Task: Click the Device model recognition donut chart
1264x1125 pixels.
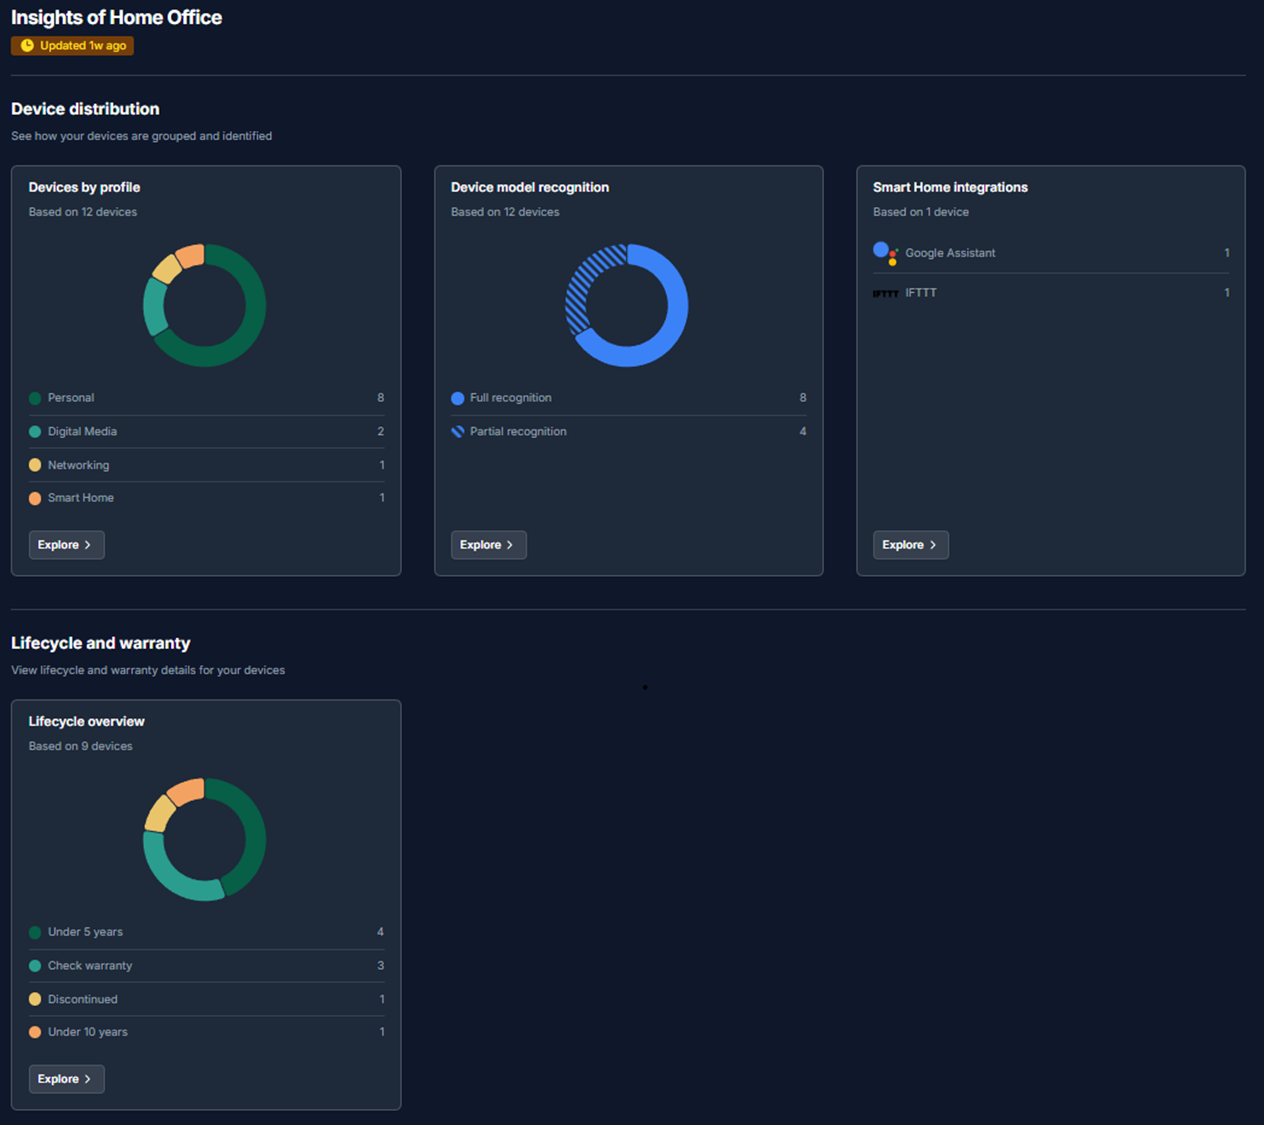Action: tap(680, 305)
